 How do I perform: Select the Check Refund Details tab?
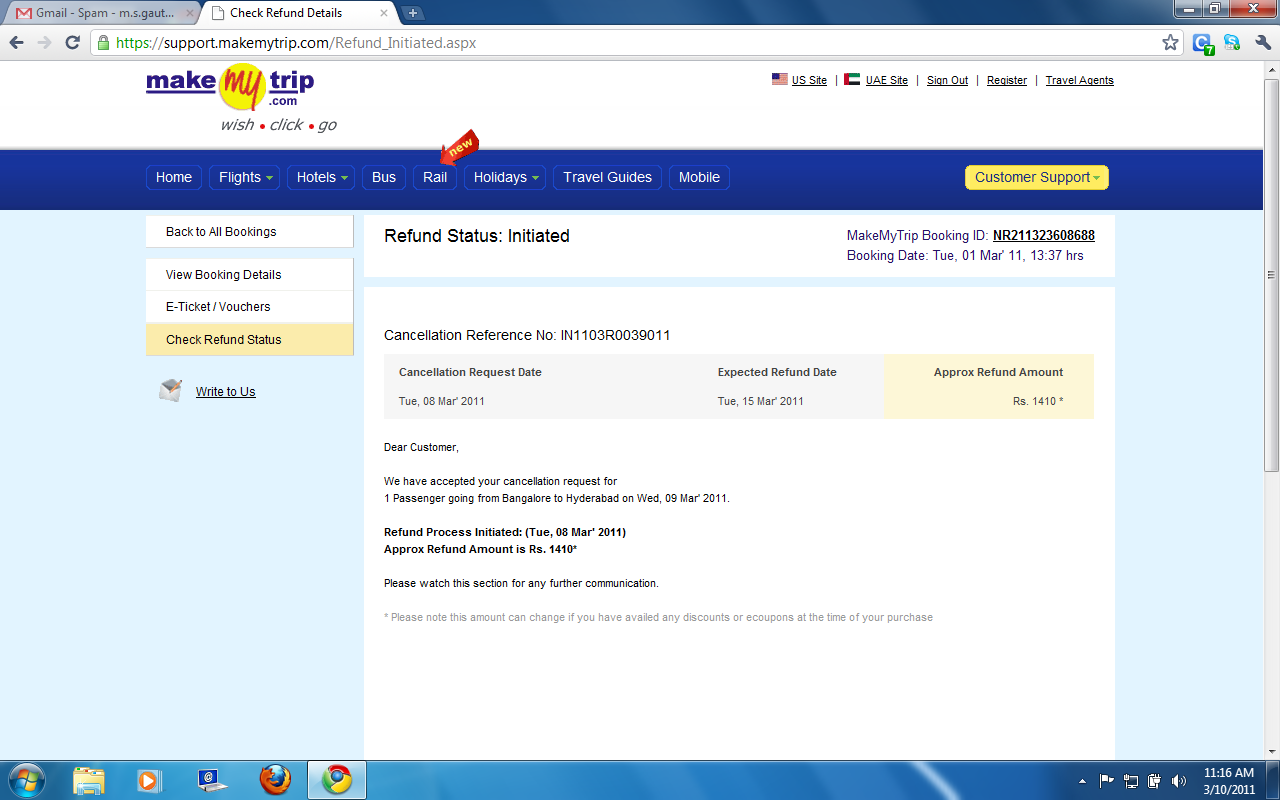click(300, 14)
